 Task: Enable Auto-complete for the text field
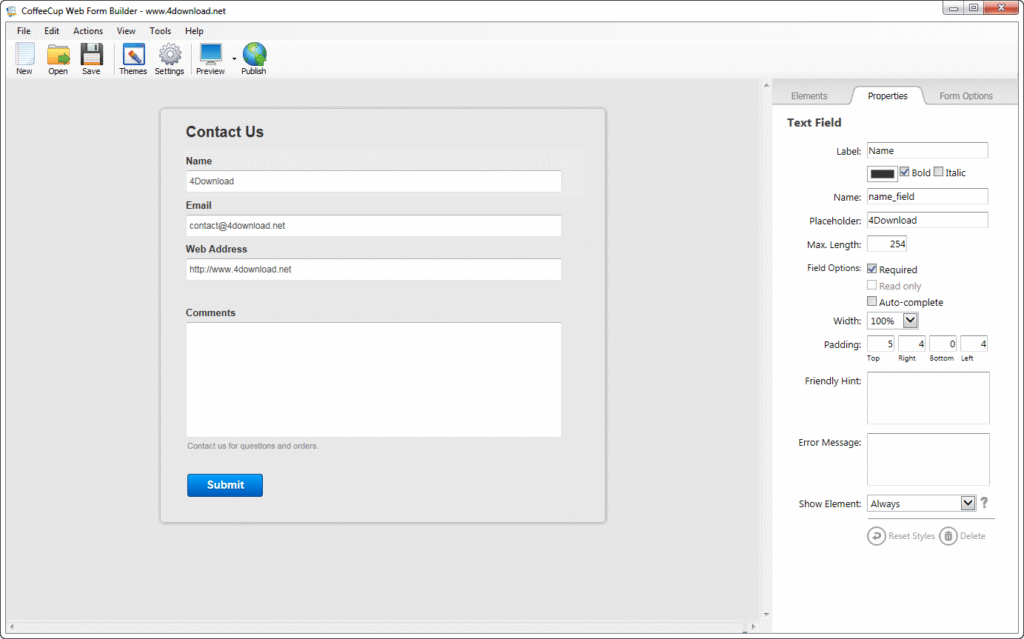click(x=872, y=301)
